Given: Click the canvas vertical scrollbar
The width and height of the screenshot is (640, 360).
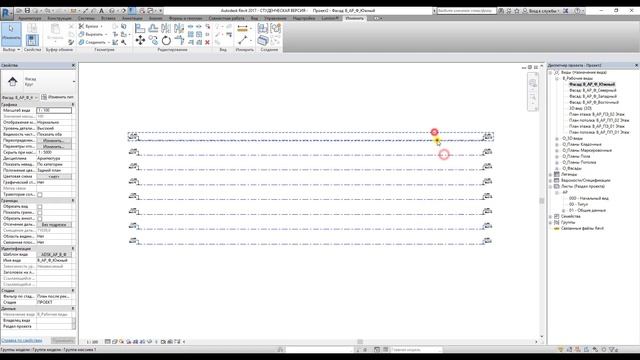Looking at the screenshot, I should 542,201.
